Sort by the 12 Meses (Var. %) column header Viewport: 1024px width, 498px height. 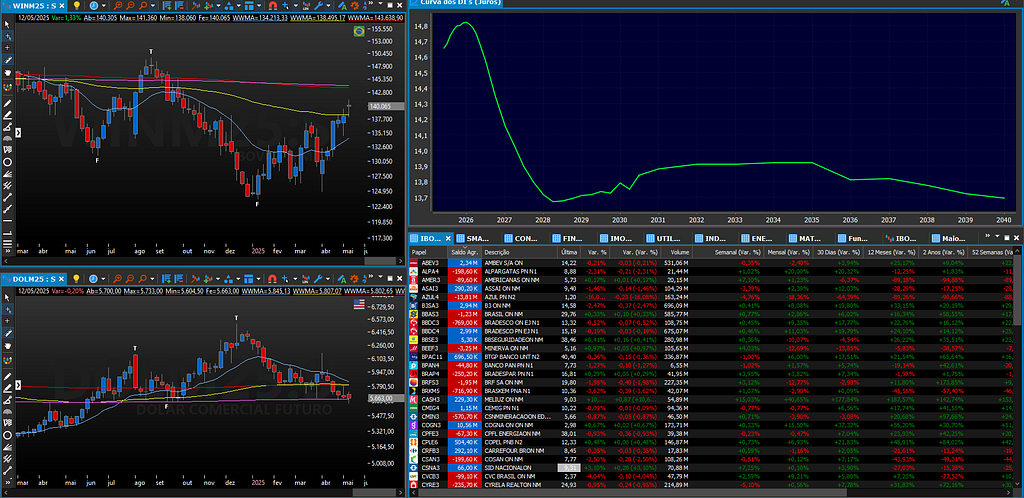[891, 252]
